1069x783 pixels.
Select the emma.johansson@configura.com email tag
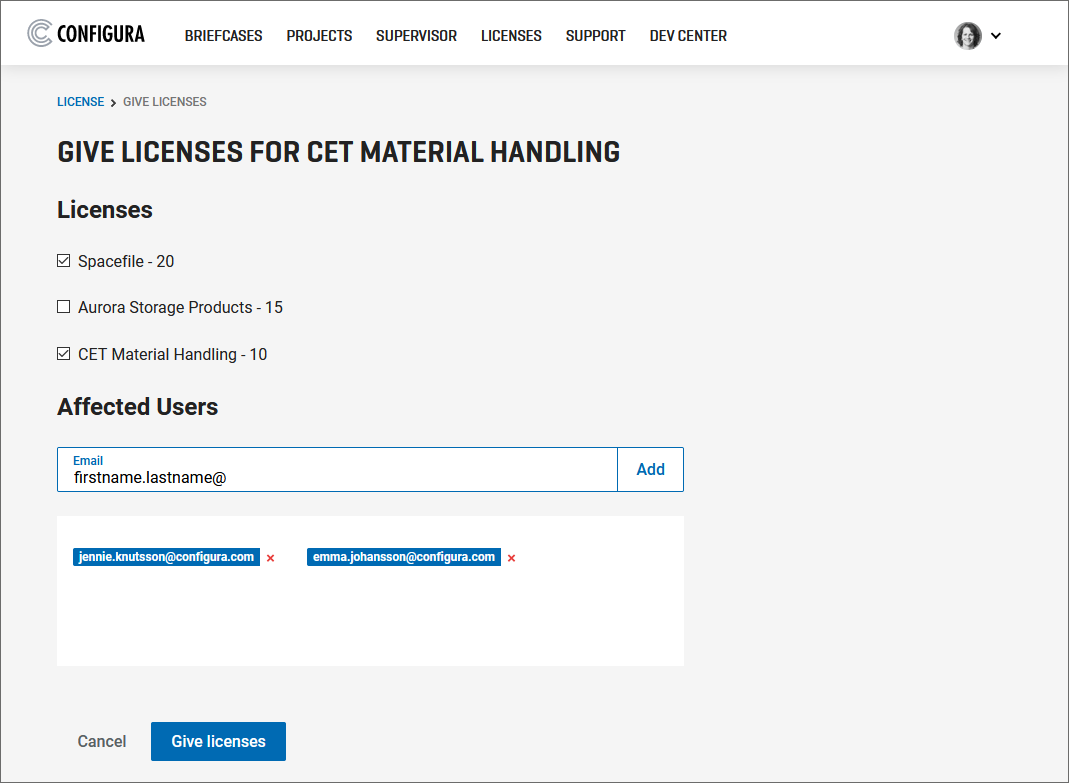(403, 557)
